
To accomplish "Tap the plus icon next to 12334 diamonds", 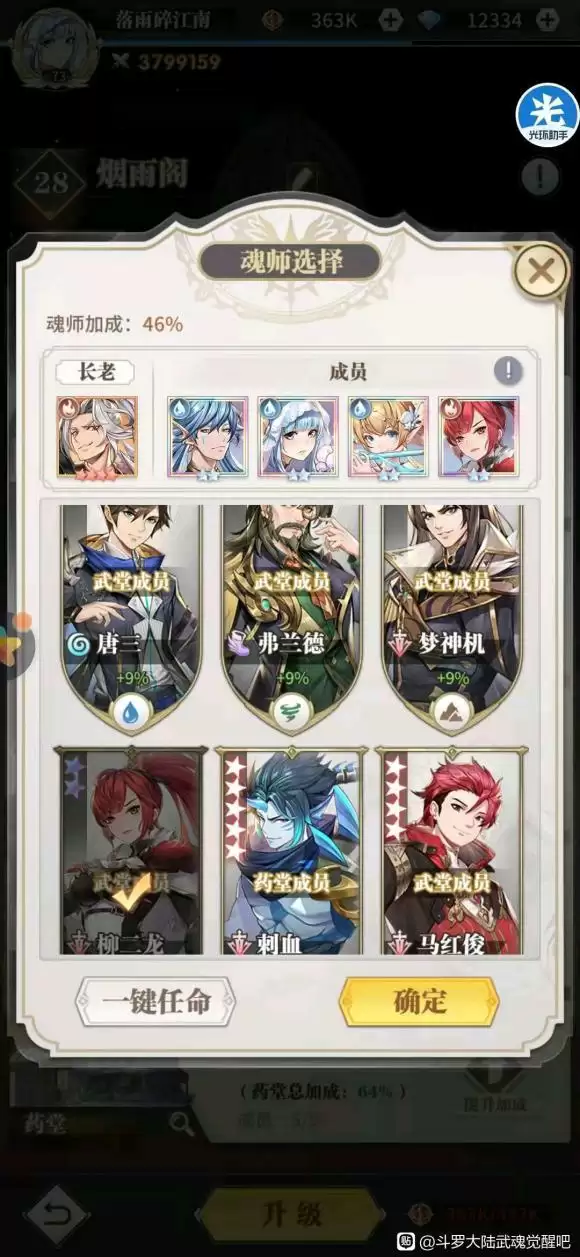I will (548, 20).
